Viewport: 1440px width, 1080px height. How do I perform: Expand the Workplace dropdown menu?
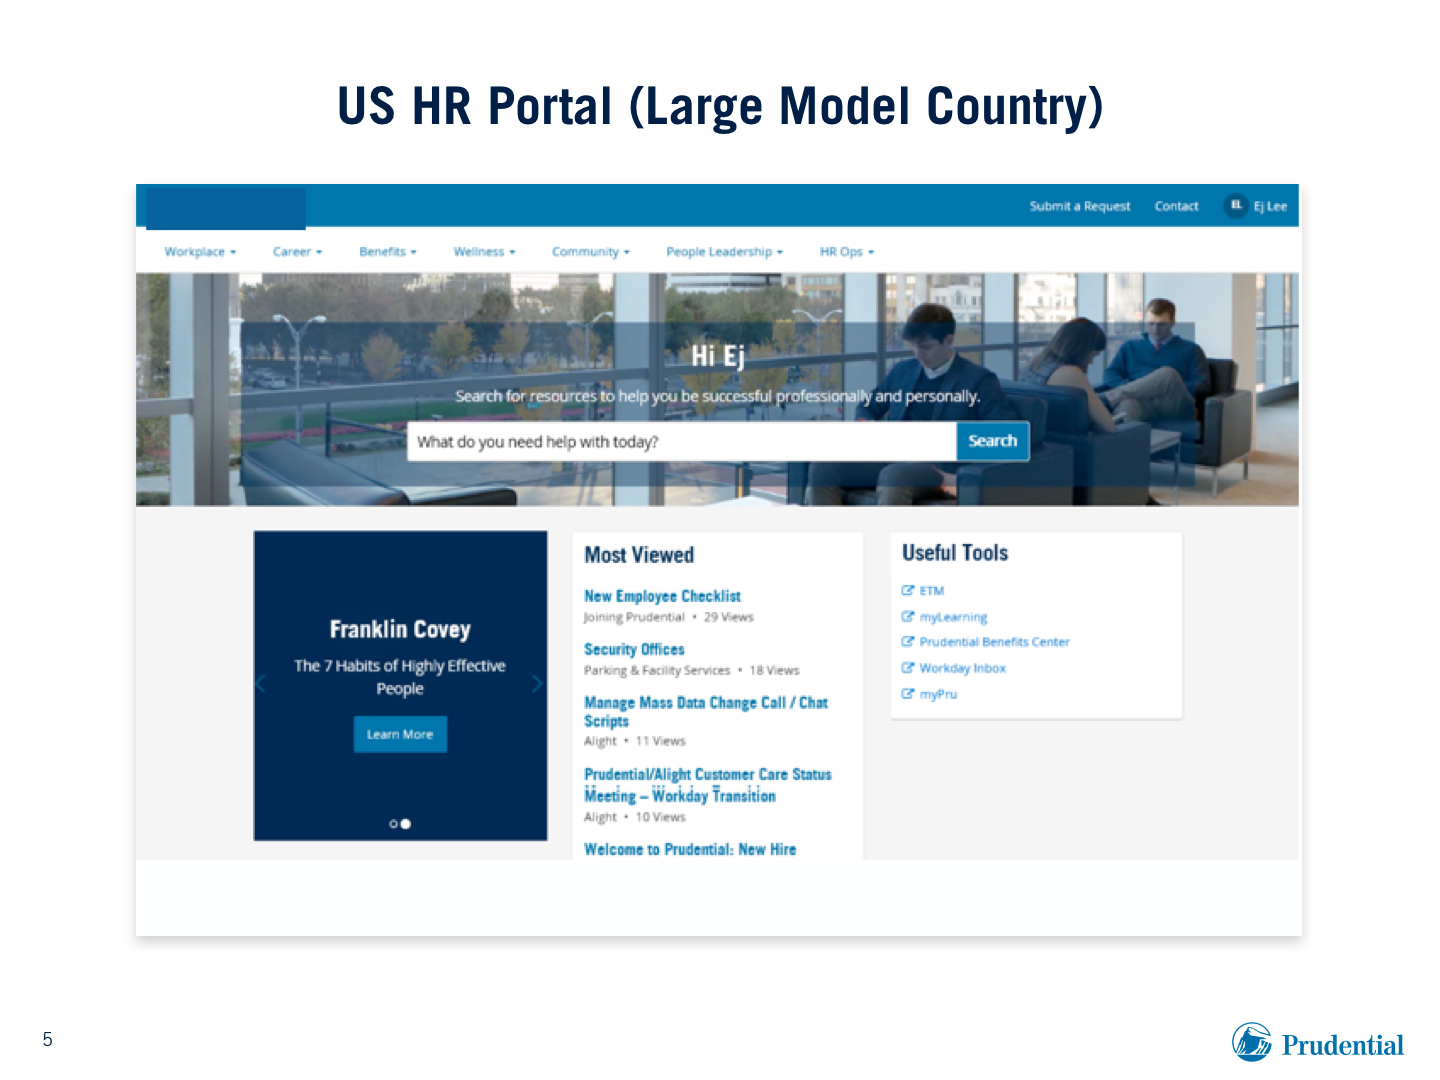pyautogui.click(x=200, y=252)
